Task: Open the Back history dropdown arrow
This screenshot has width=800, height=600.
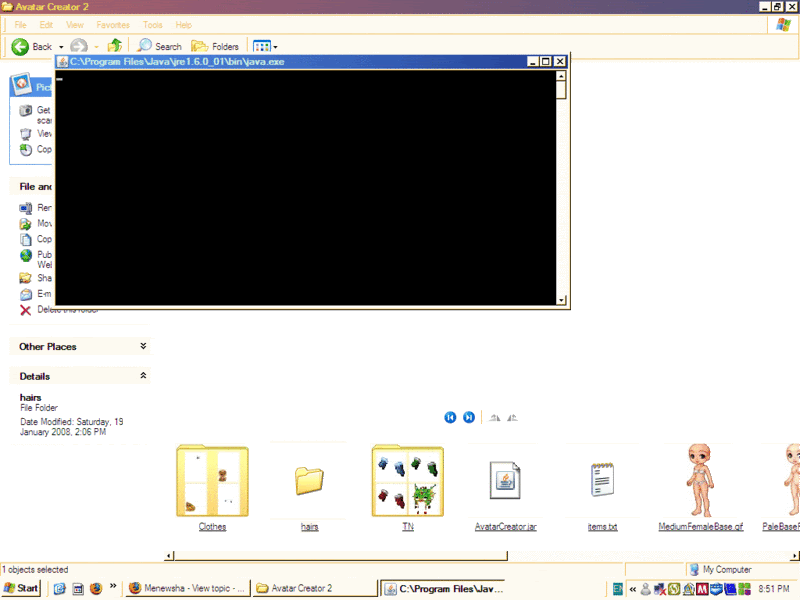Action: point(61,47)
